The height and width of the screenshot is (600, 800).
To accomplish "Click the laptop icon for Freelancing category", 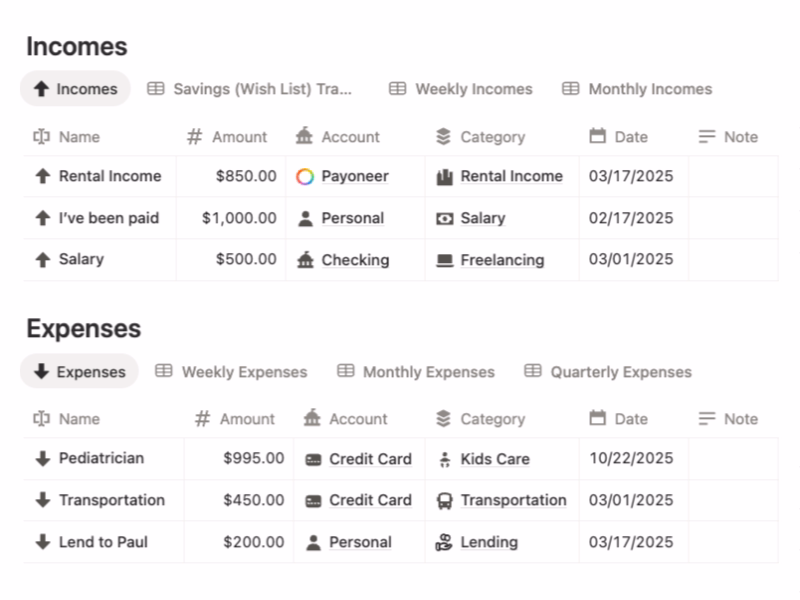I will (x=446, y=260).
